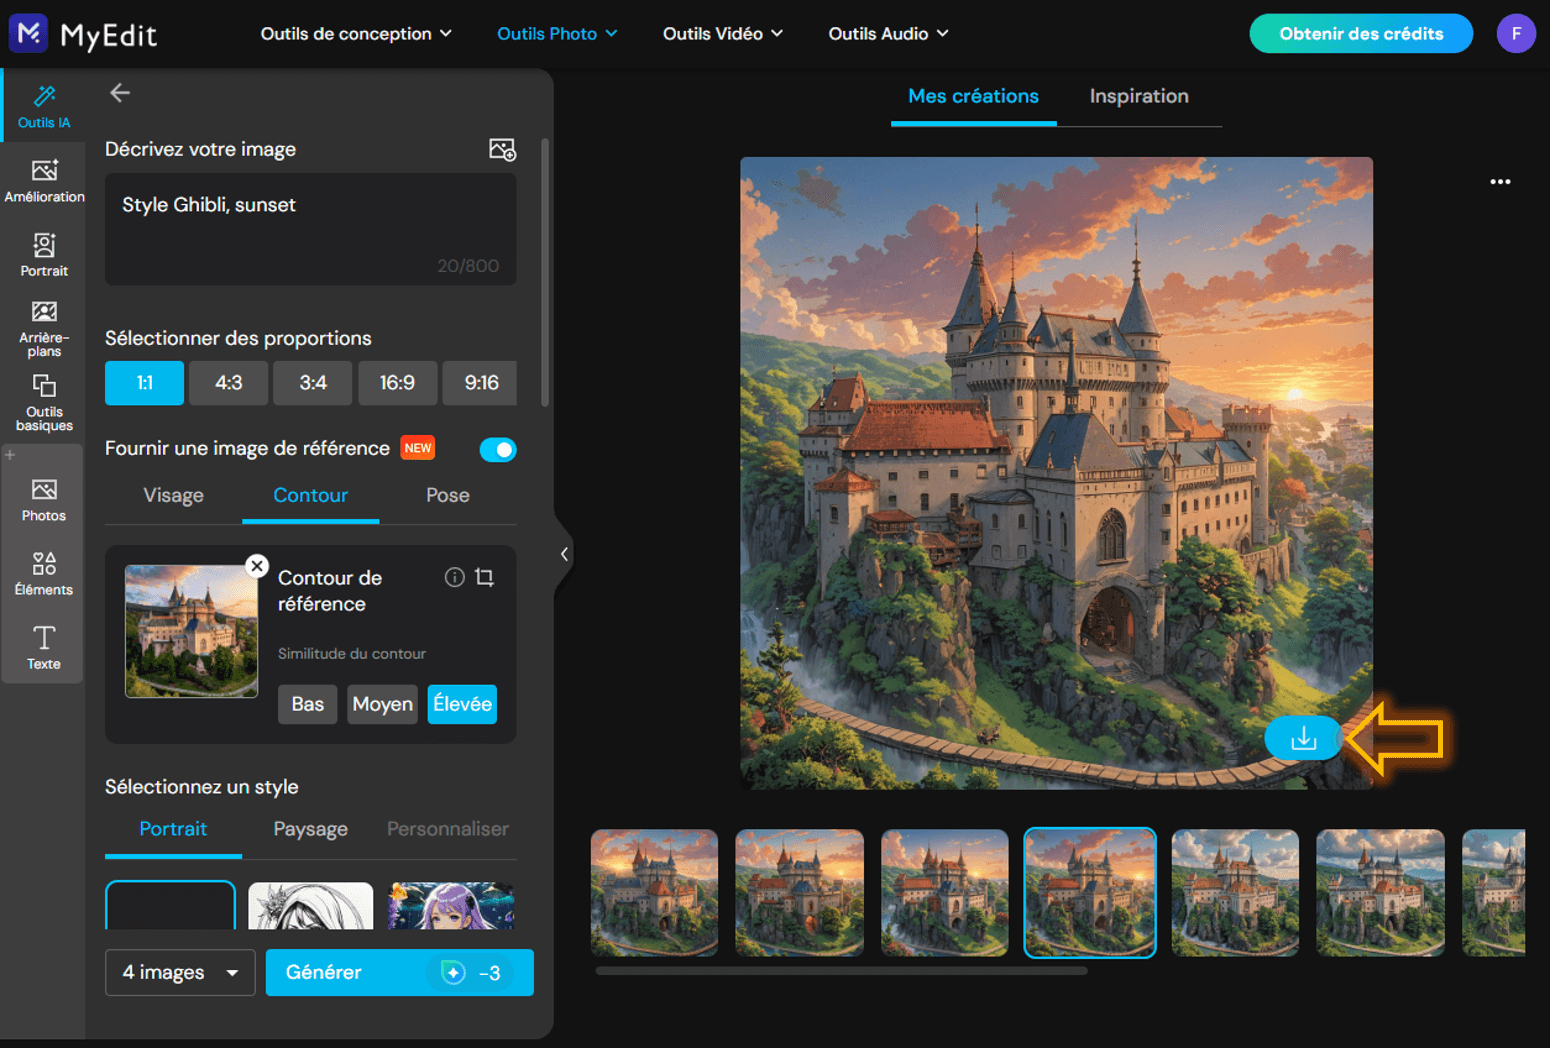Expand Outils de conception menu
This screenshot has height=1048, width=1550.
[x=356, y=33]
